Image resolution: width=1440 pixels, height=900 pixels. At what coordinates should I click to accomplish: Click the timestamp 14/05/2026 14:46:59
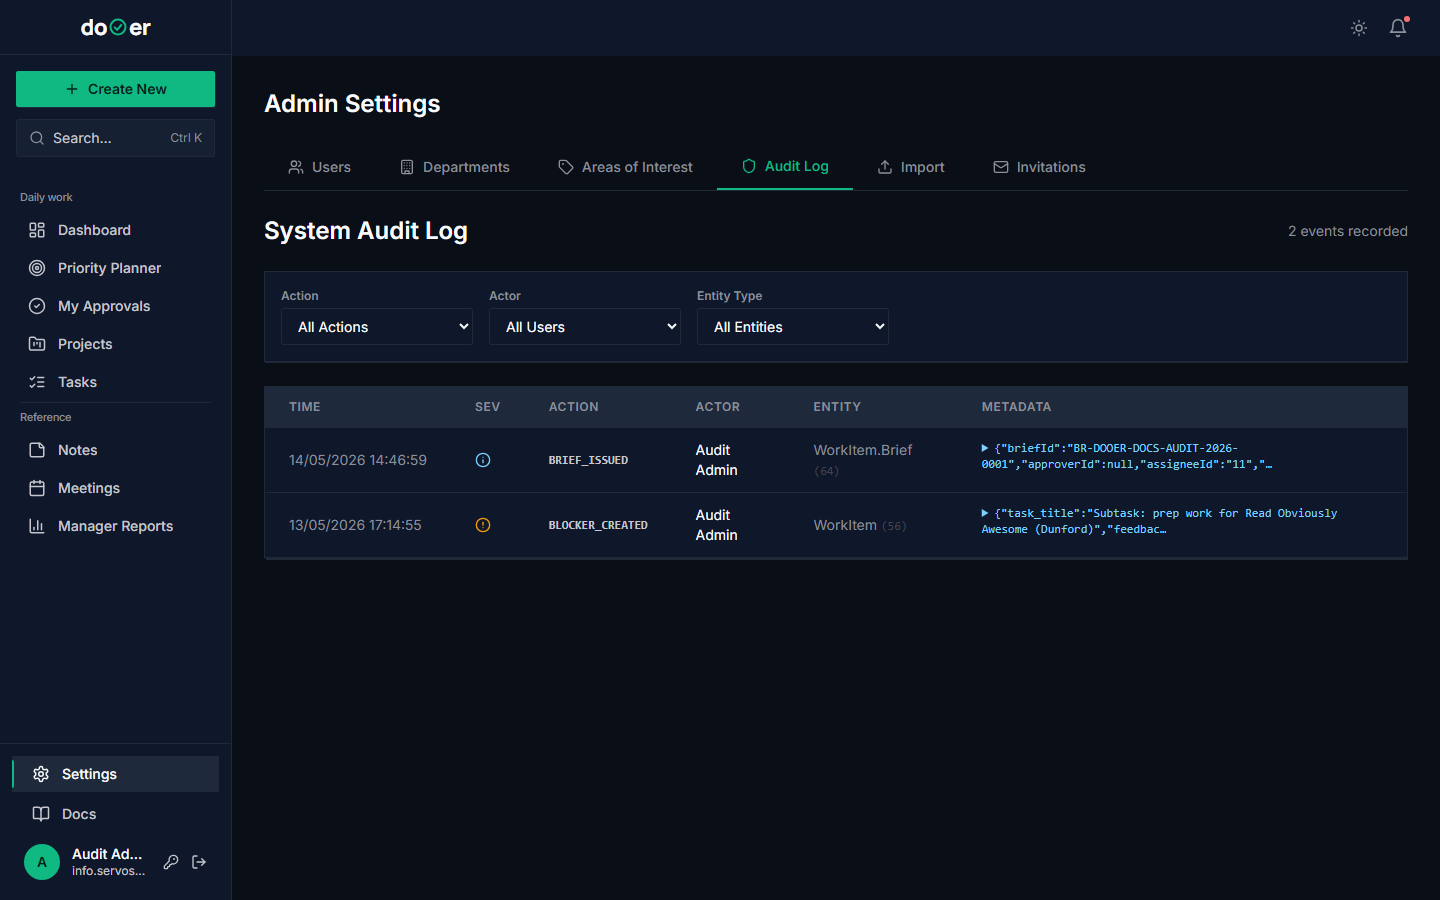point(358,460)
